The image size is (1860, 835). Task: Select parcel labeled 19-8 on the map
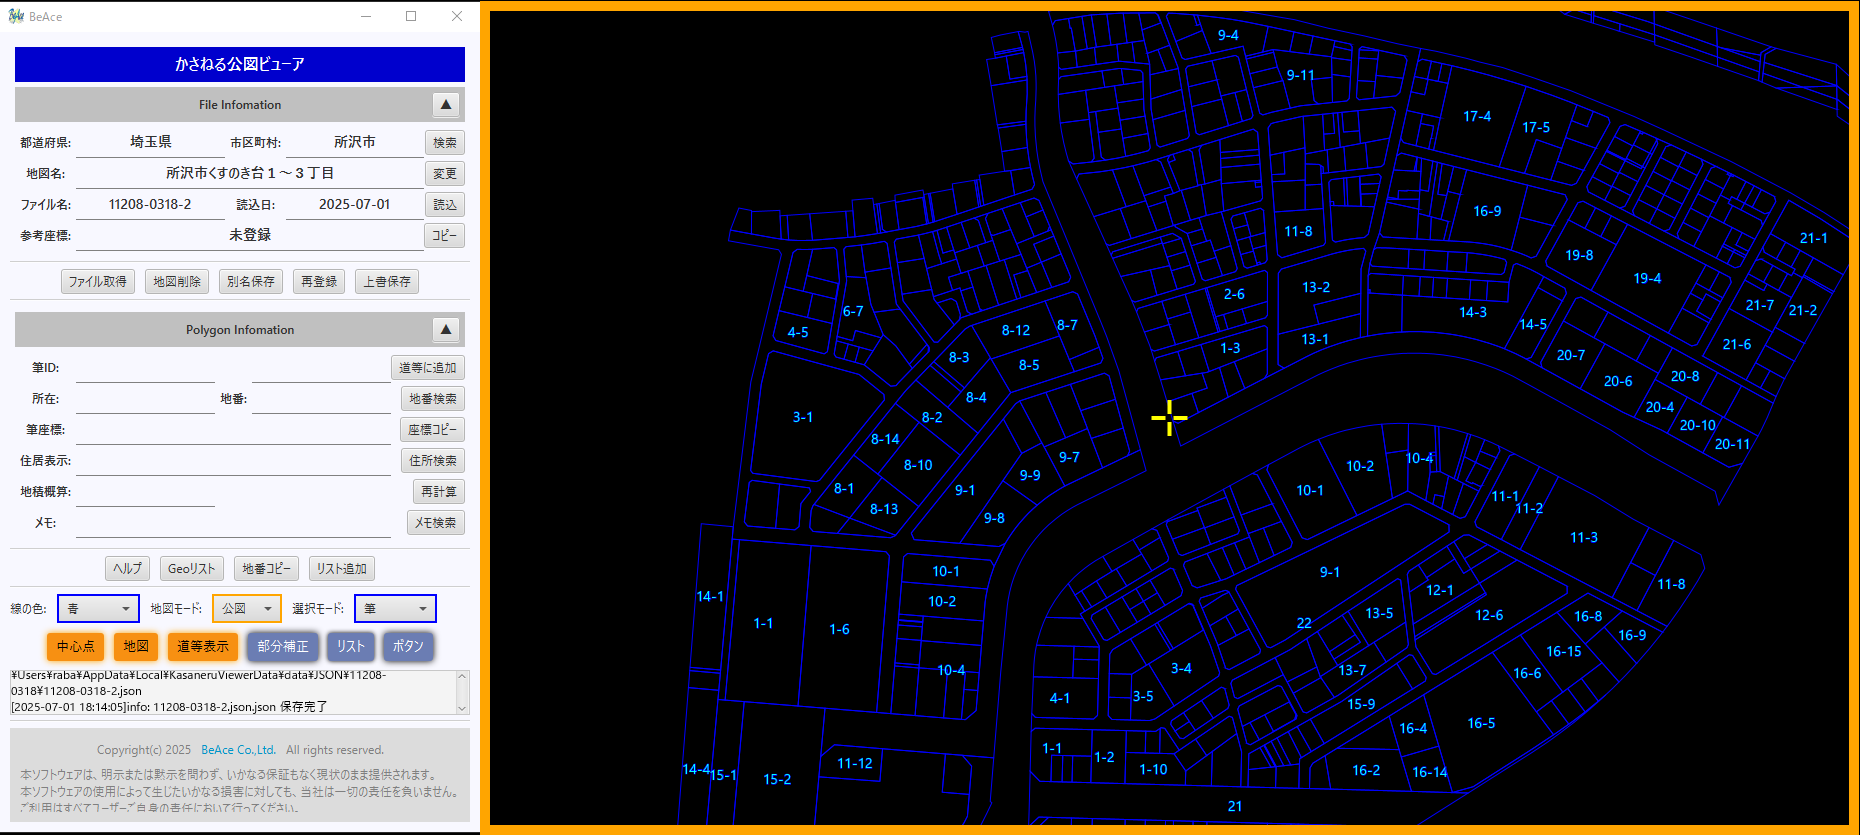(x=1579, y=256)
